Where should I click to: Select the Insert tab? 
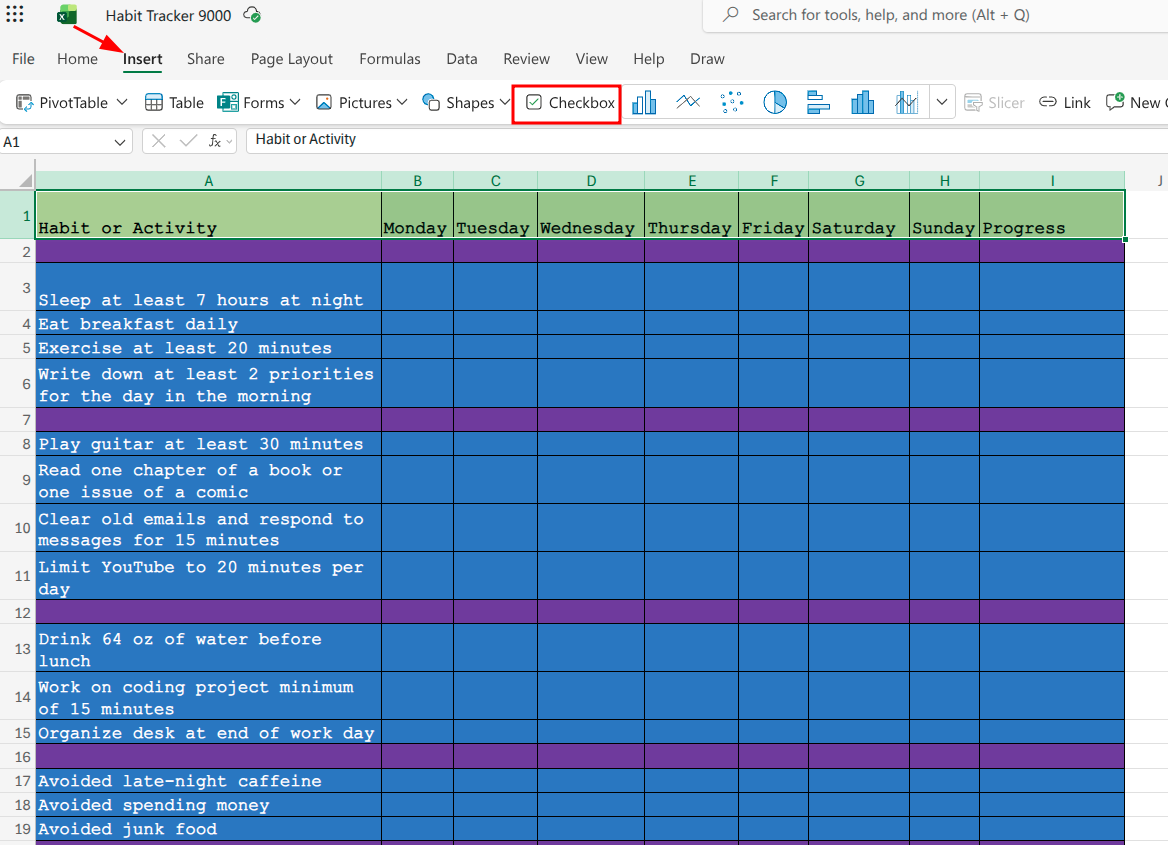pos(142,59)
